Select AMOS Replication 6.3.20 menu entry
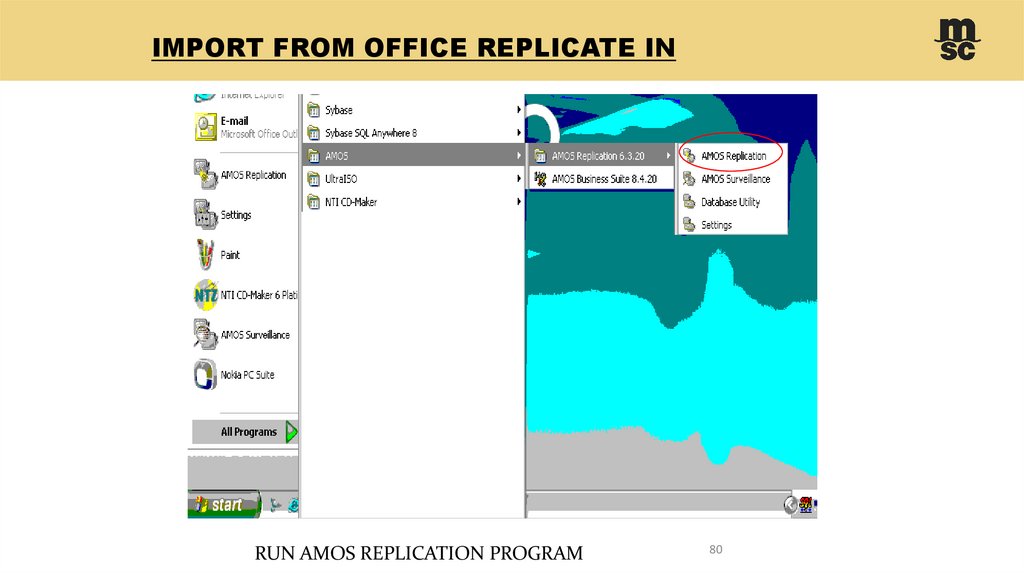Screen dimensions: 1024x574 [601, 155]
